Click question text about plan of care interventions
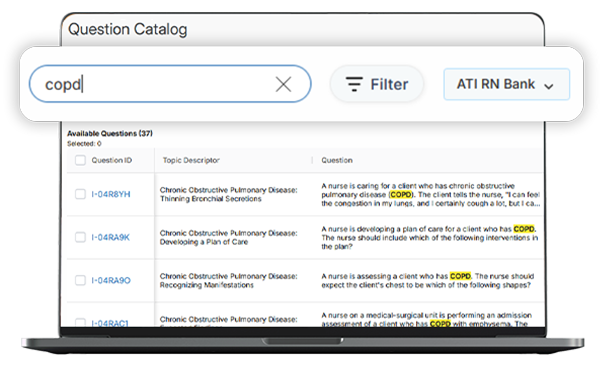This screenshot has width=600, height=368. (429, 238)
